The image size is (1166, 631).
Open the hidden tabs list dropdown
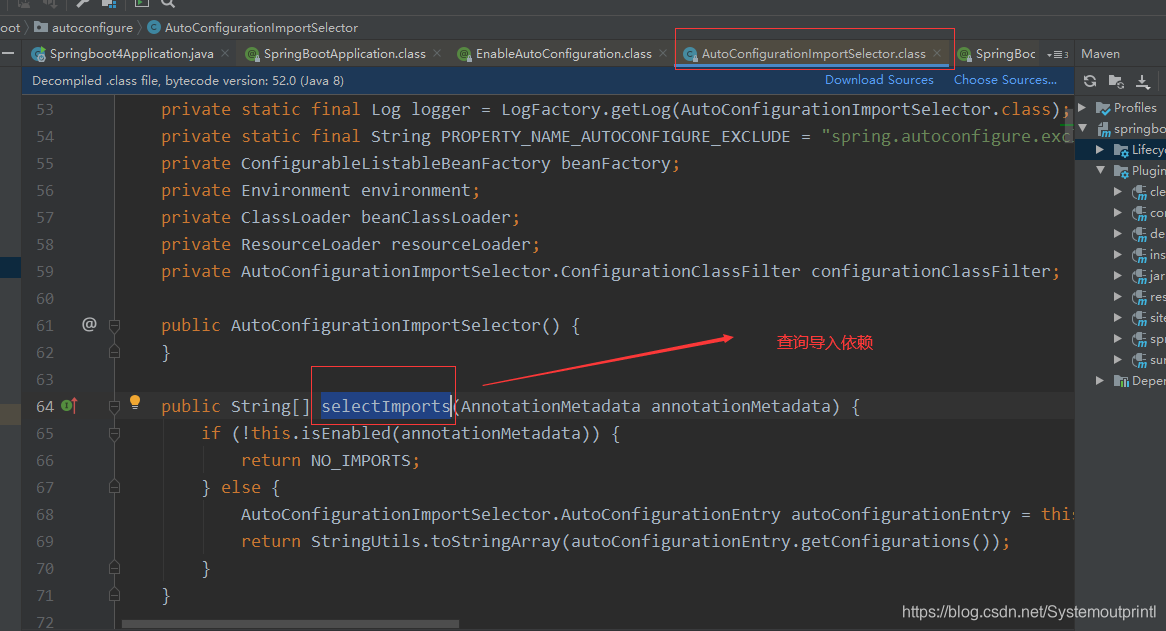pos(1057,54)
